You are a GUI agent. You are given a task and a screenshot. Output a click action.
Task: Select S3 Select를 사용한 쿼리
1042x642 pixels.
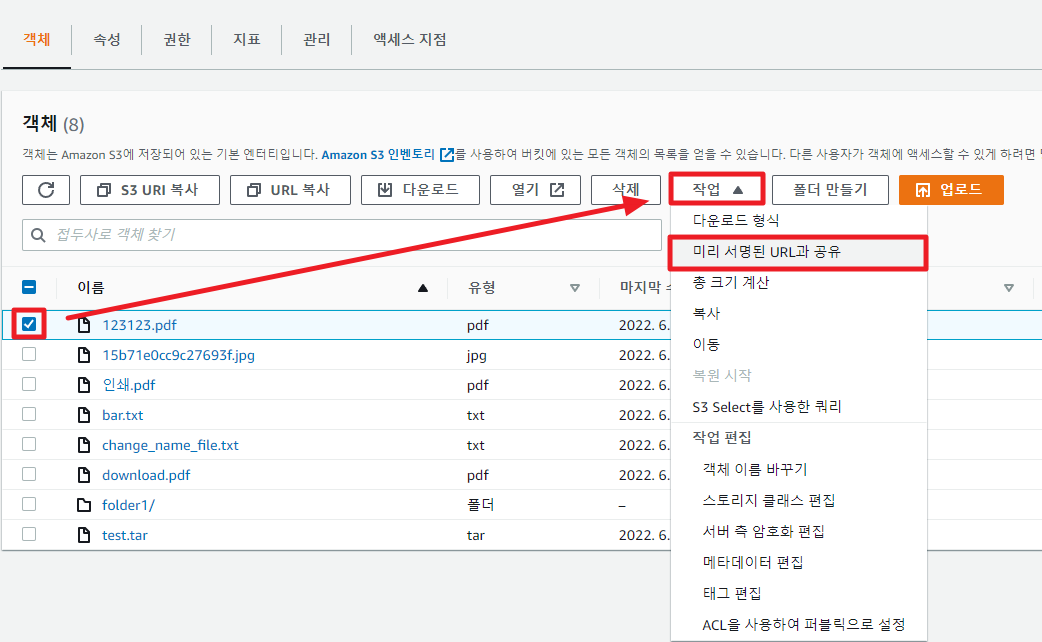(799, 407)
